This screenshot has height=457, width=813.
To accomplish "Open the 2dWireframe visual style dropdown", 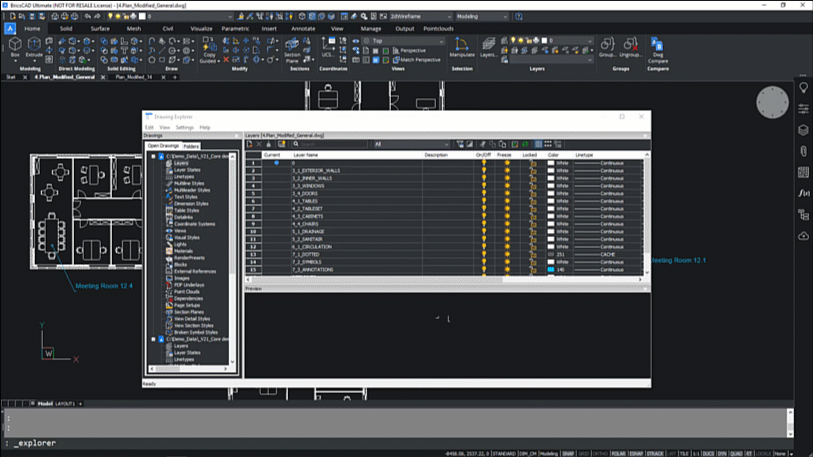I will 420,17.
